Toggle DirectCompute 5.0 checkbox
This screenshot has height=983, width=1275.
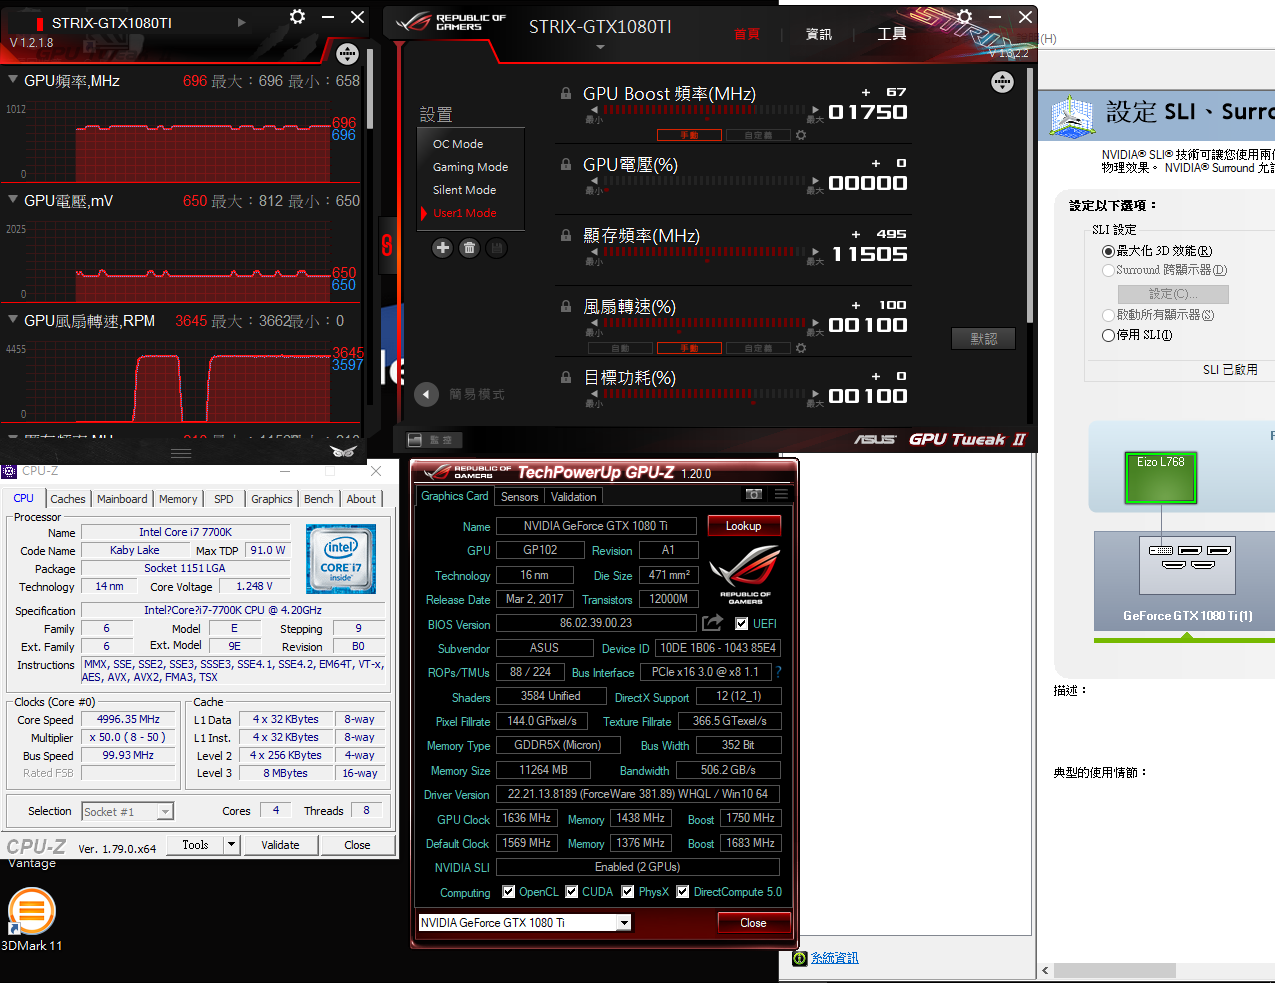(x=683, y=892)
